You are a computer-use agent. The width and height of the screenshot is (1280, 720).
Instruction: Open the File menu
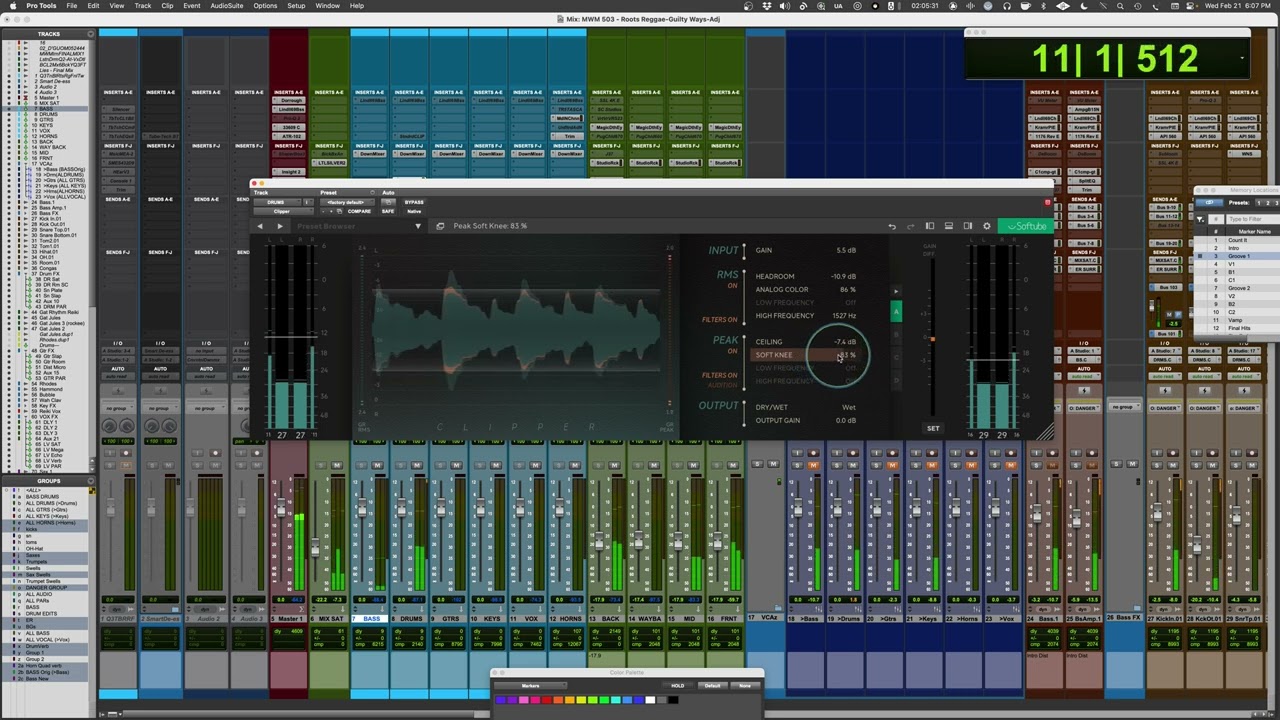[72, 6]
